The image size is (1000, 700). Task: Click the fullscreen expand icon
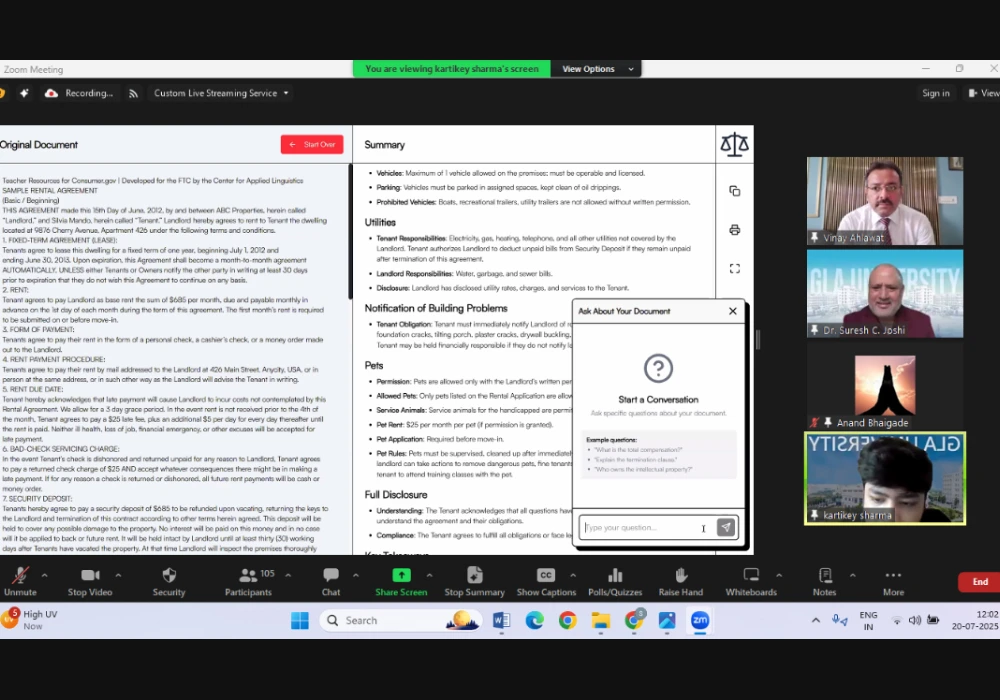click(734, 269)
